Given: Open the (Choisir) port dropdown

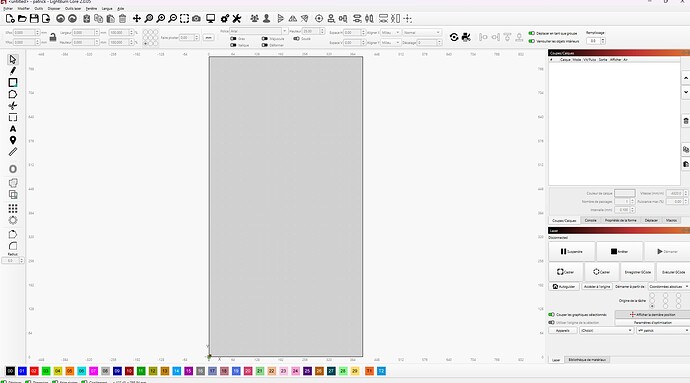Looking at the screenshot, I should pos(606,330).
